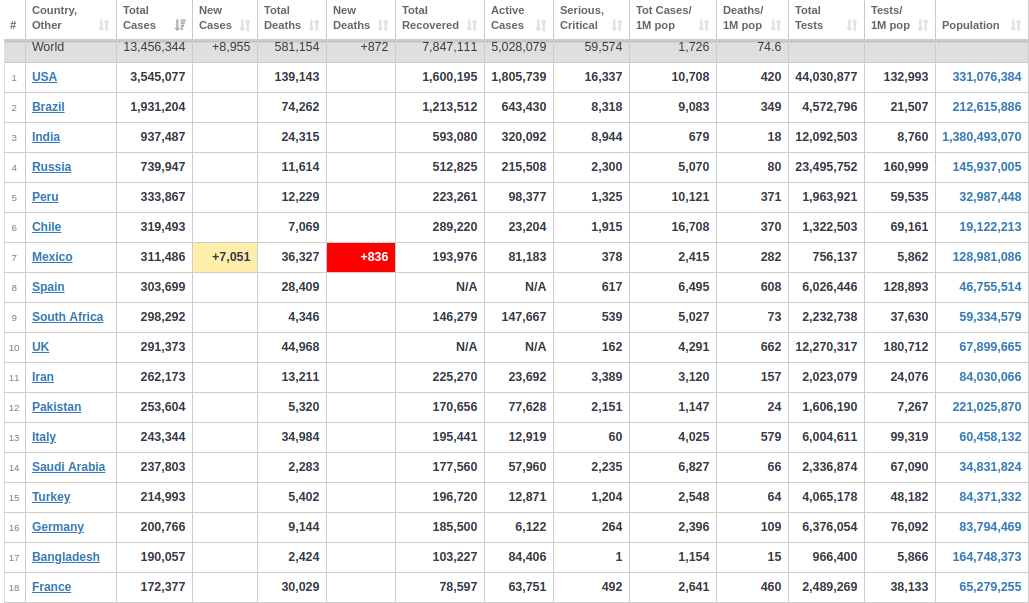The height and width of the screenshot is (603, 1029).
Task: Click World new cases value +8,955
Action: [x=231, y=47]
